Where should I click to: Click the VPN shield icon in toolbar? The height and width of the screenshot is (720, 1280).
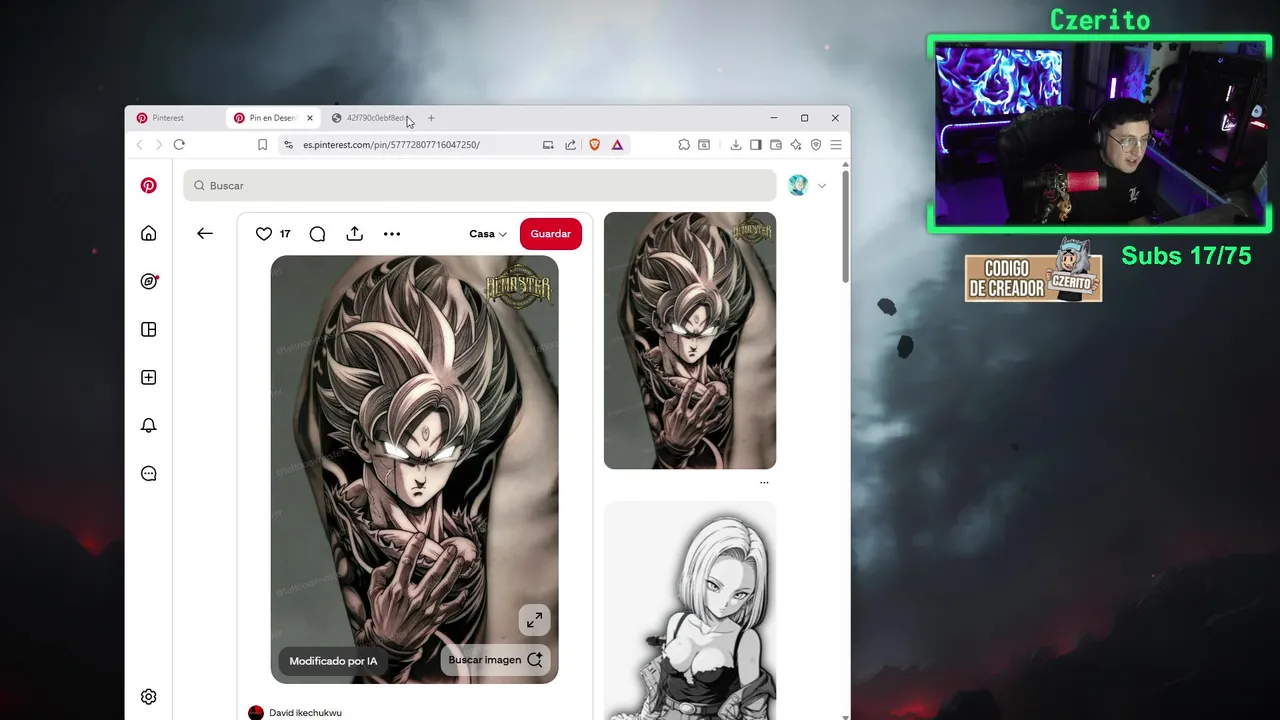pyautogui.click(x=816, y=145)
